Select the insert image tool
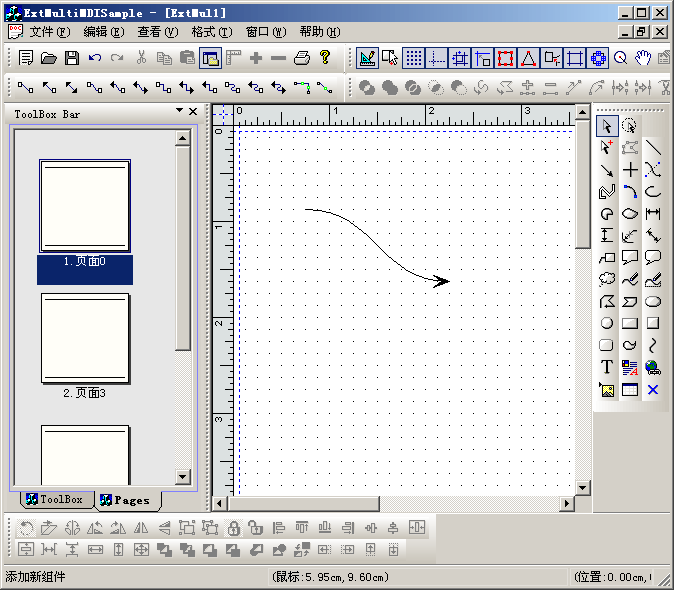This screenshot has width=674, height=590. click(606, 390)
